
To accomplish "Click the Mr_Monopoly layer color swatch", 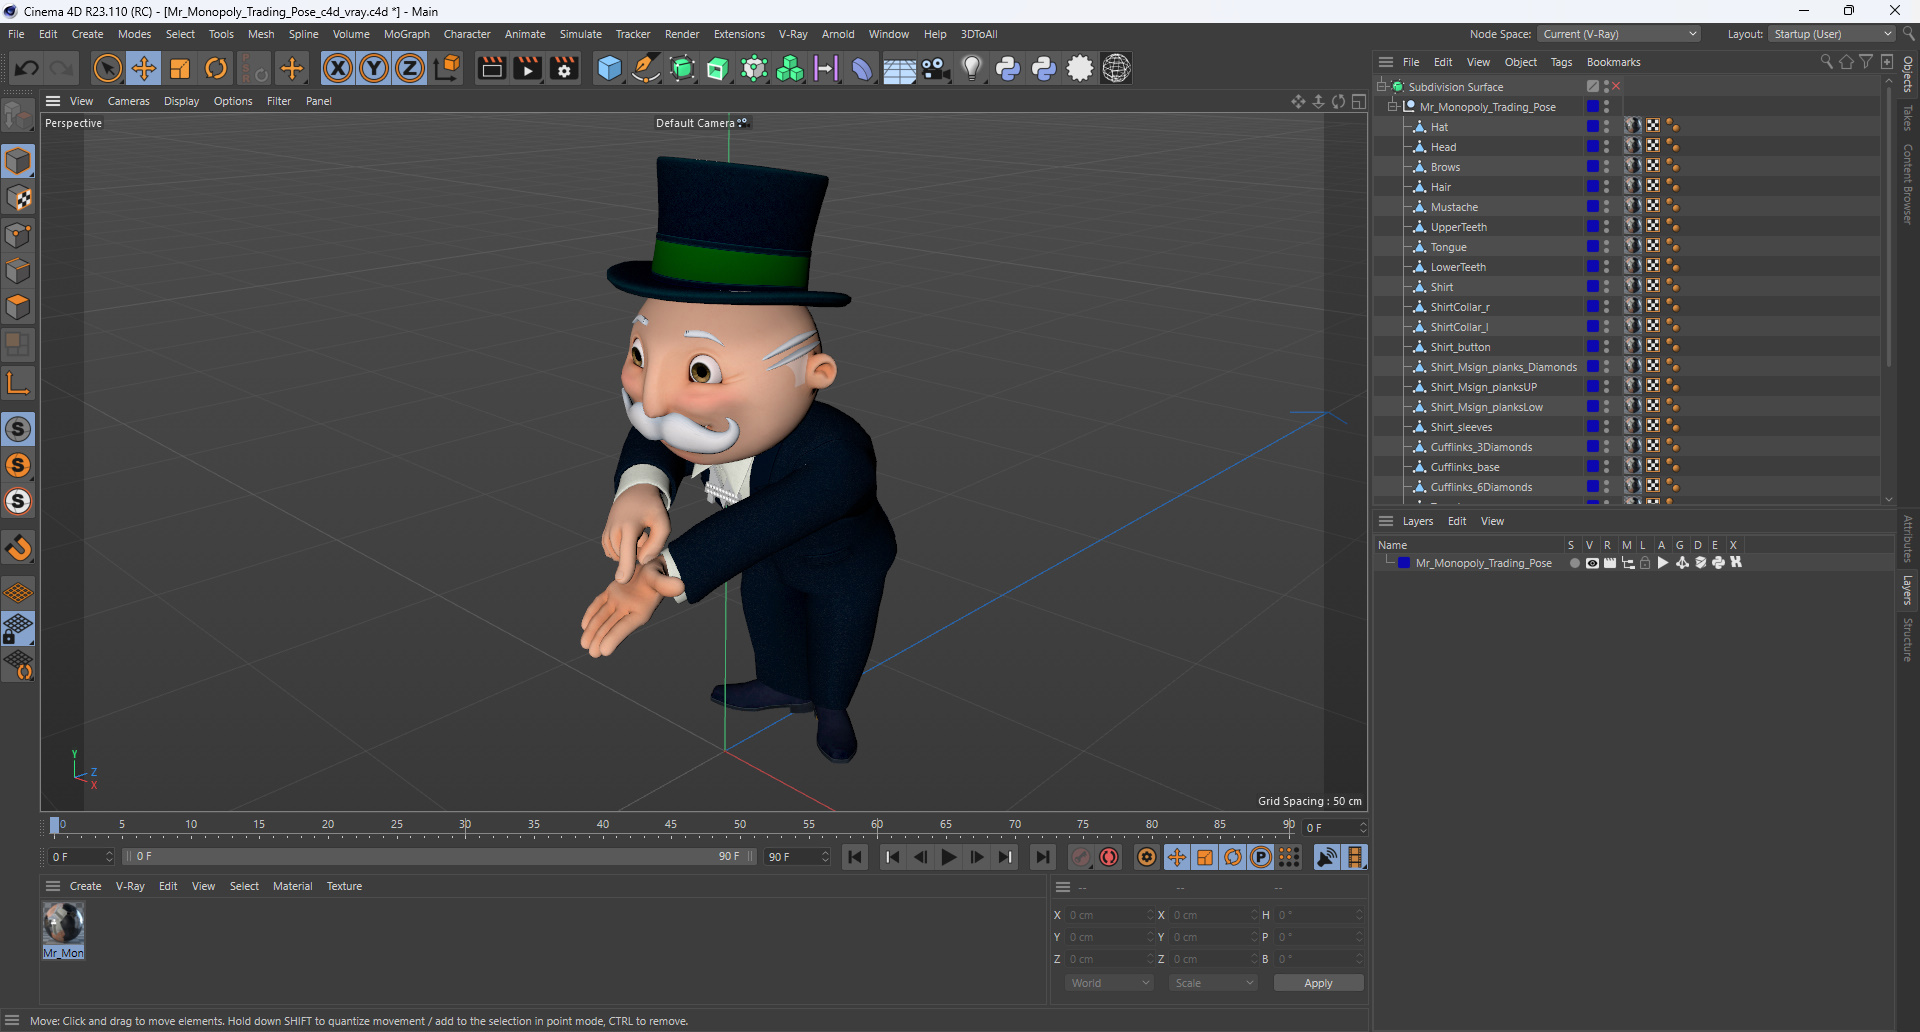I will 1404,563.
